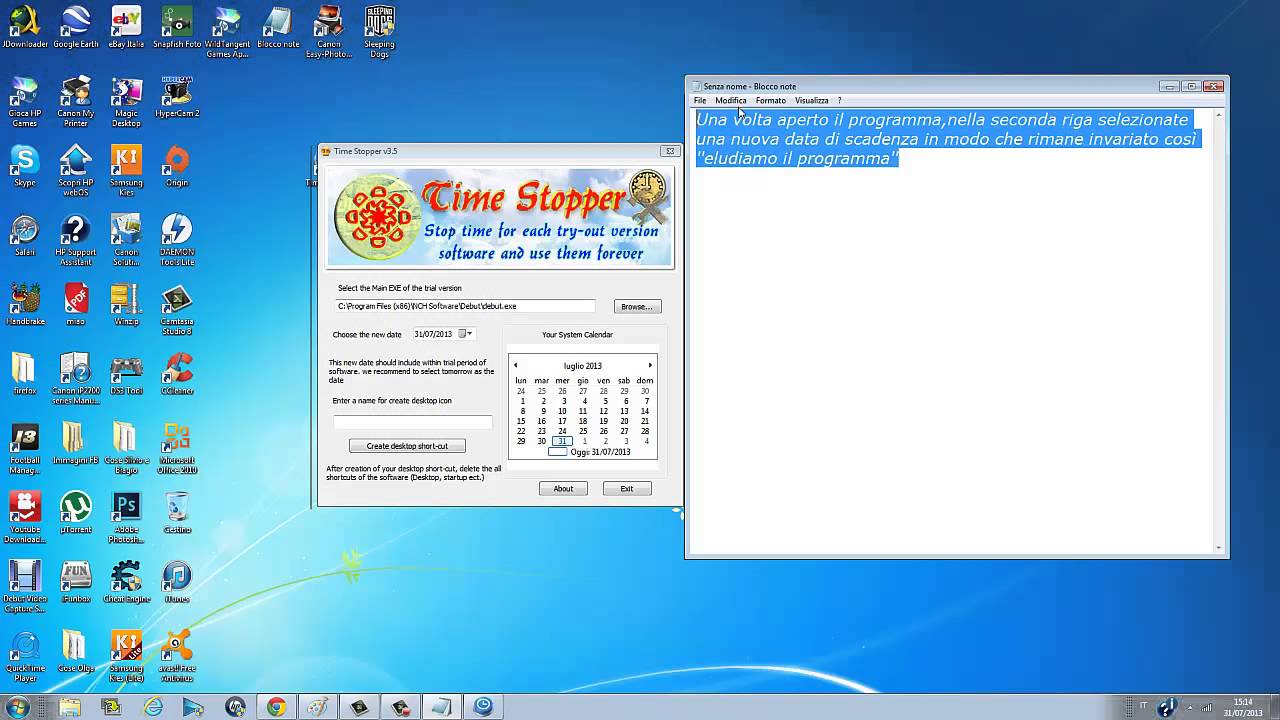
Task: Select the Football Manager desktop icon
Action: [x=24, y=448]
